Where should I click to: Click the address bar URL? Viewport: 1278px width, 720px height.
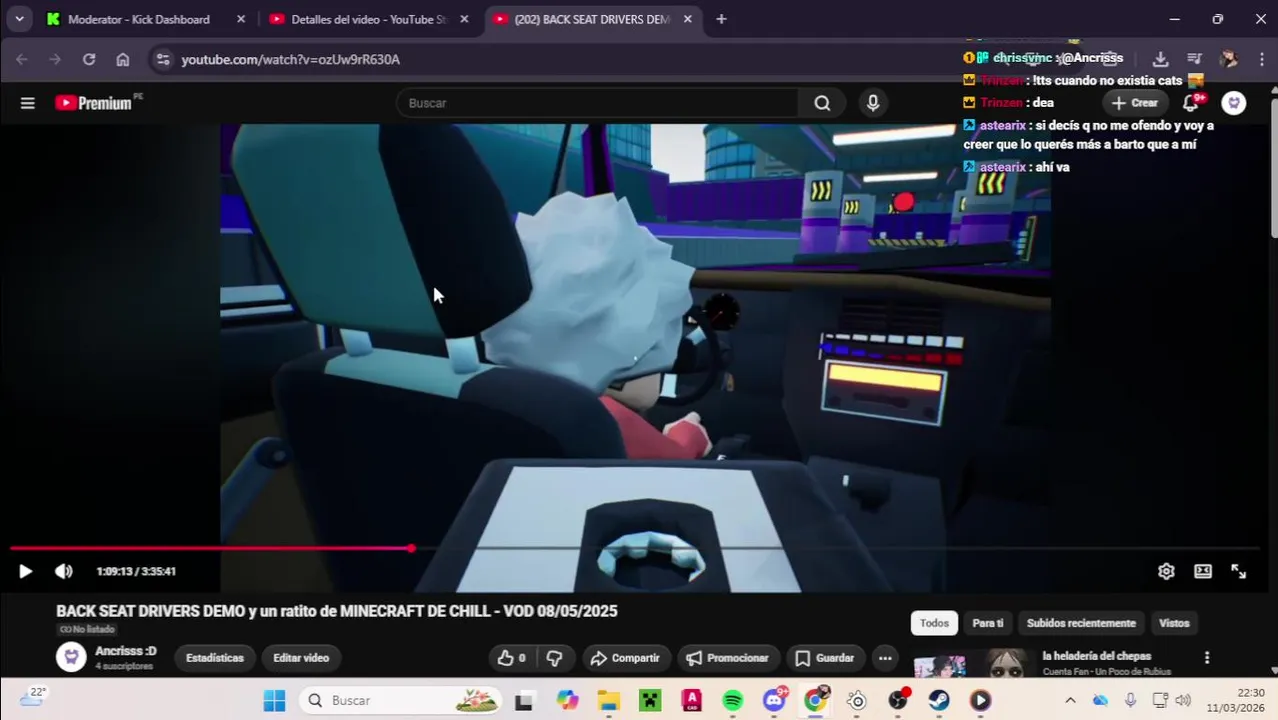(291, 59)
